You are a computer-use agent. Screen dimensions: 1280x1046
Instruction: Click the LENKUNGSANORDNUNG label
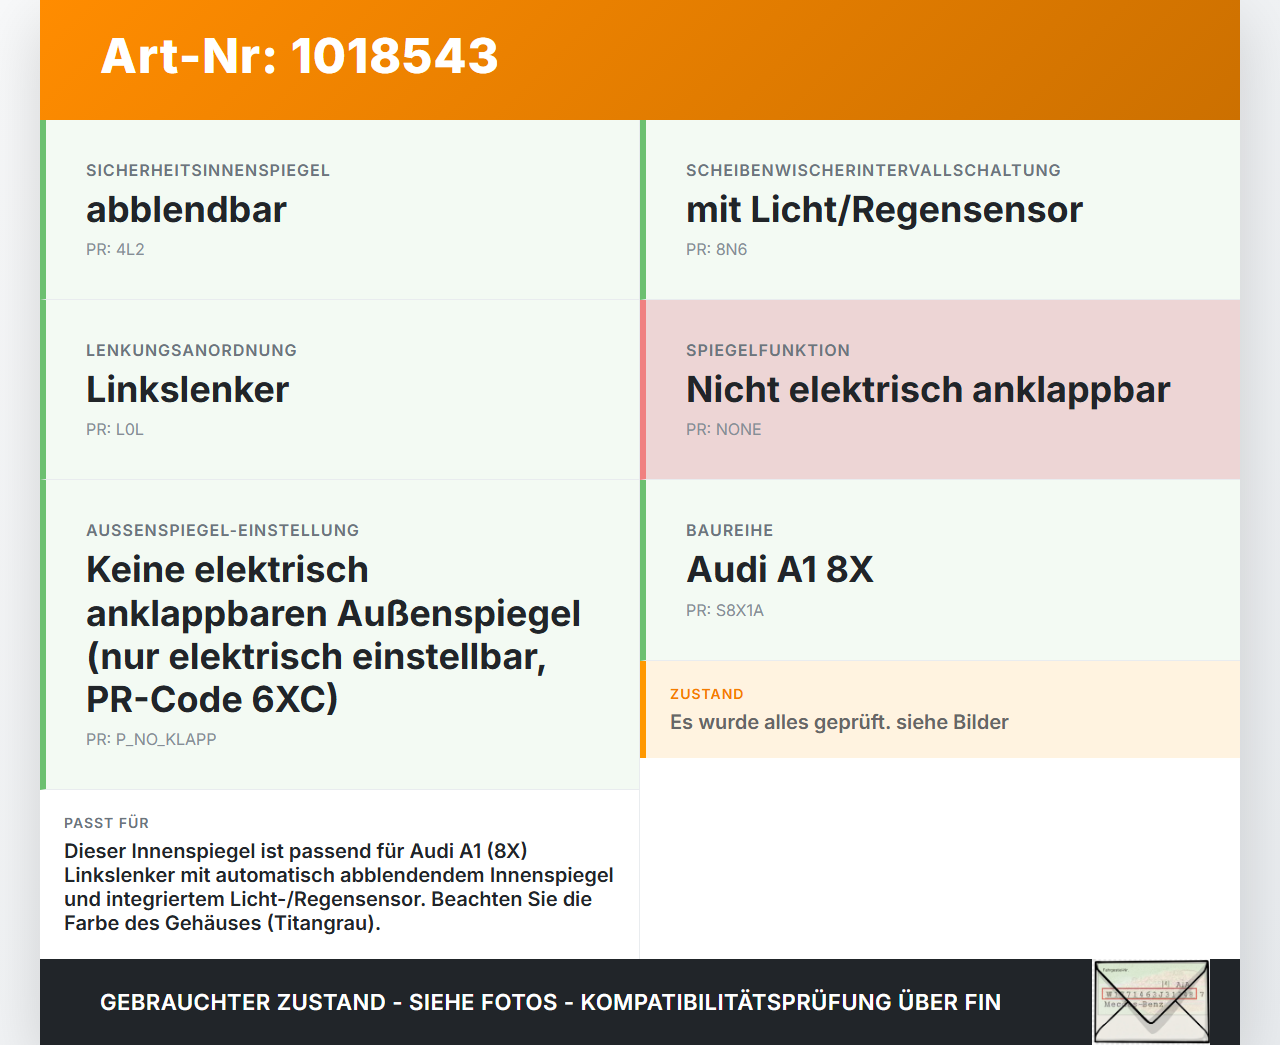pyautogui.click(x=191, y=350)
